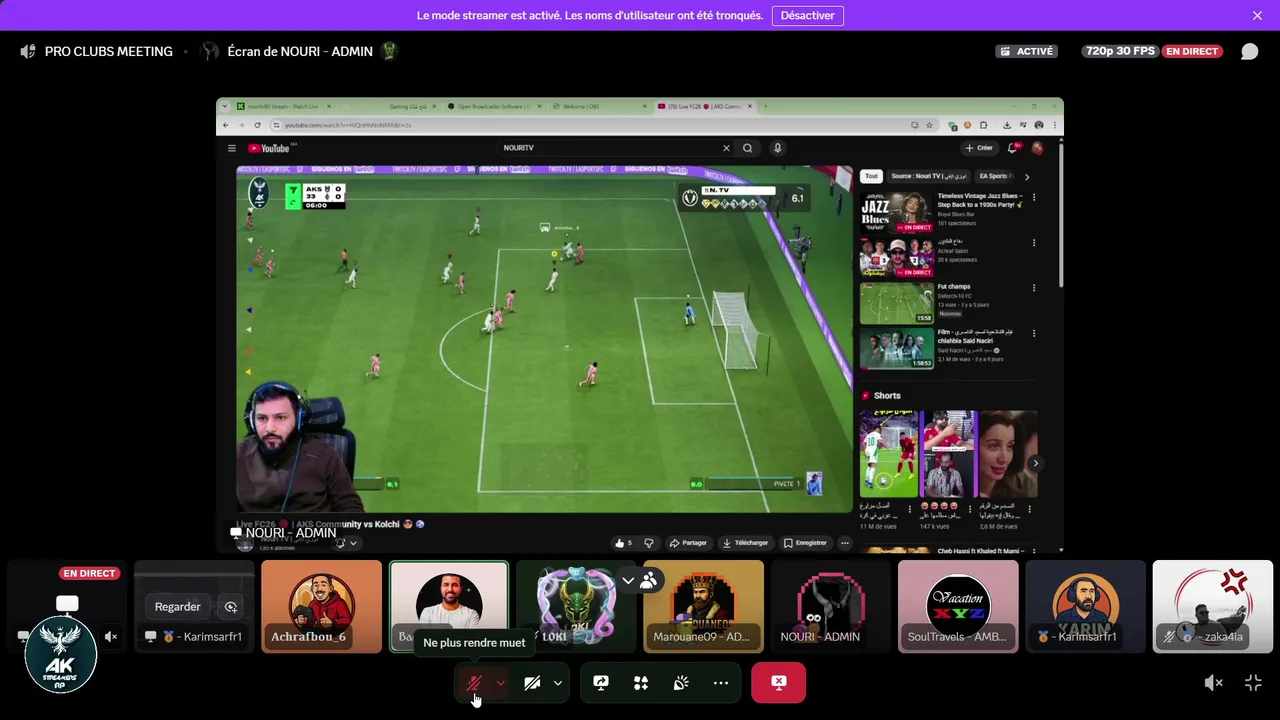Select the Tout filter chip
The height and width of the screenshot is (720, 1280).
(x=871, y=176)
